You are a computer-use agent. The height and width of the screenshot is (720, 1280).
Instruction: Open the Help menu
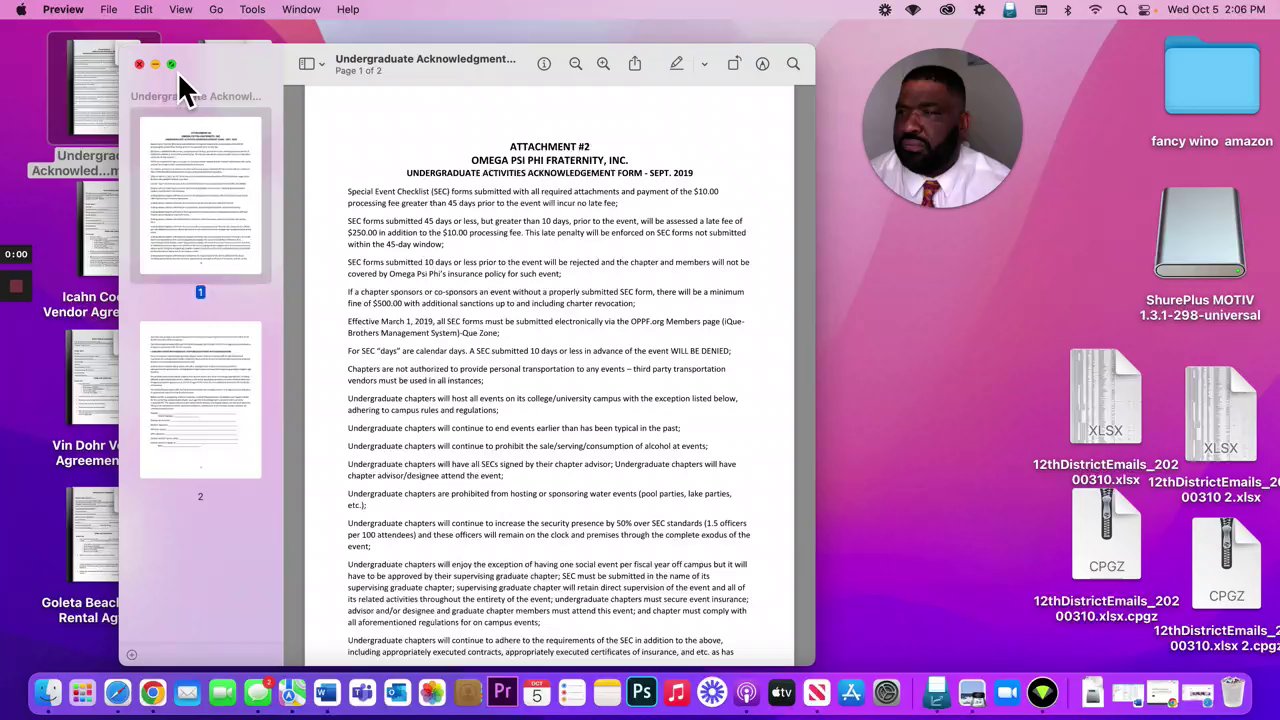[x=348, y=10]
